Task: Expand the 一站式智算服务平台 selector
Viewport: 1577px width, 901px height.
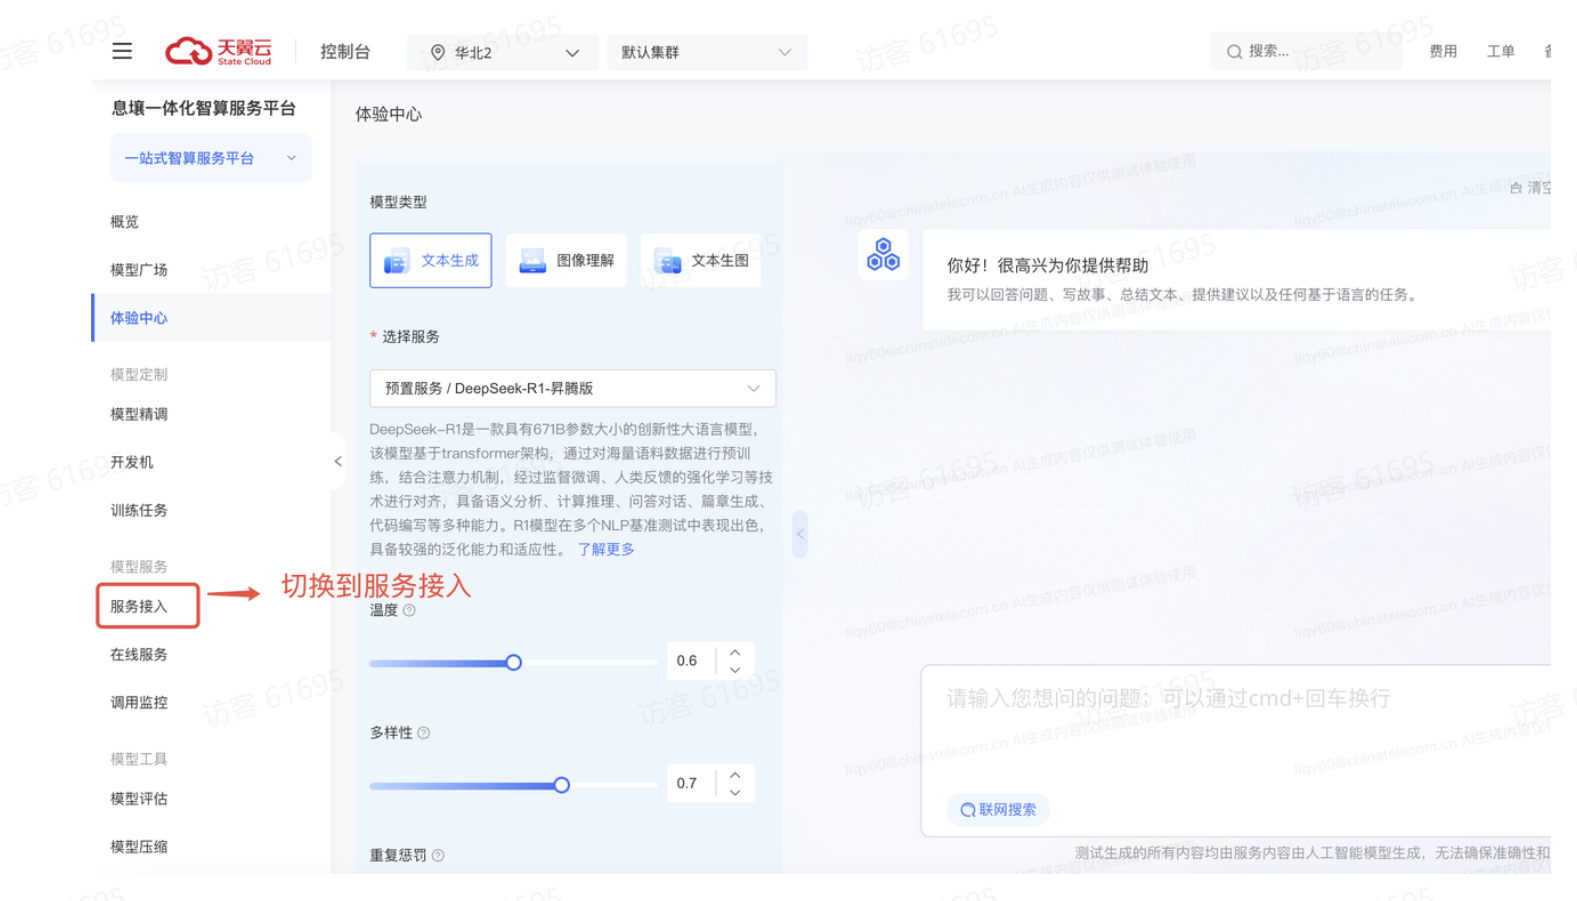Action: click(x=211, y=158)
